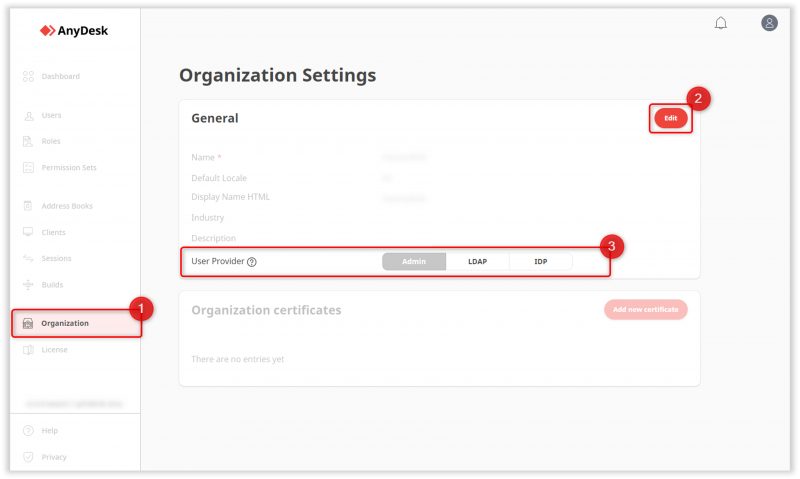Select Organization in the sidebar
The width and height of the screenshot is (800, 479).
[76, 323]
